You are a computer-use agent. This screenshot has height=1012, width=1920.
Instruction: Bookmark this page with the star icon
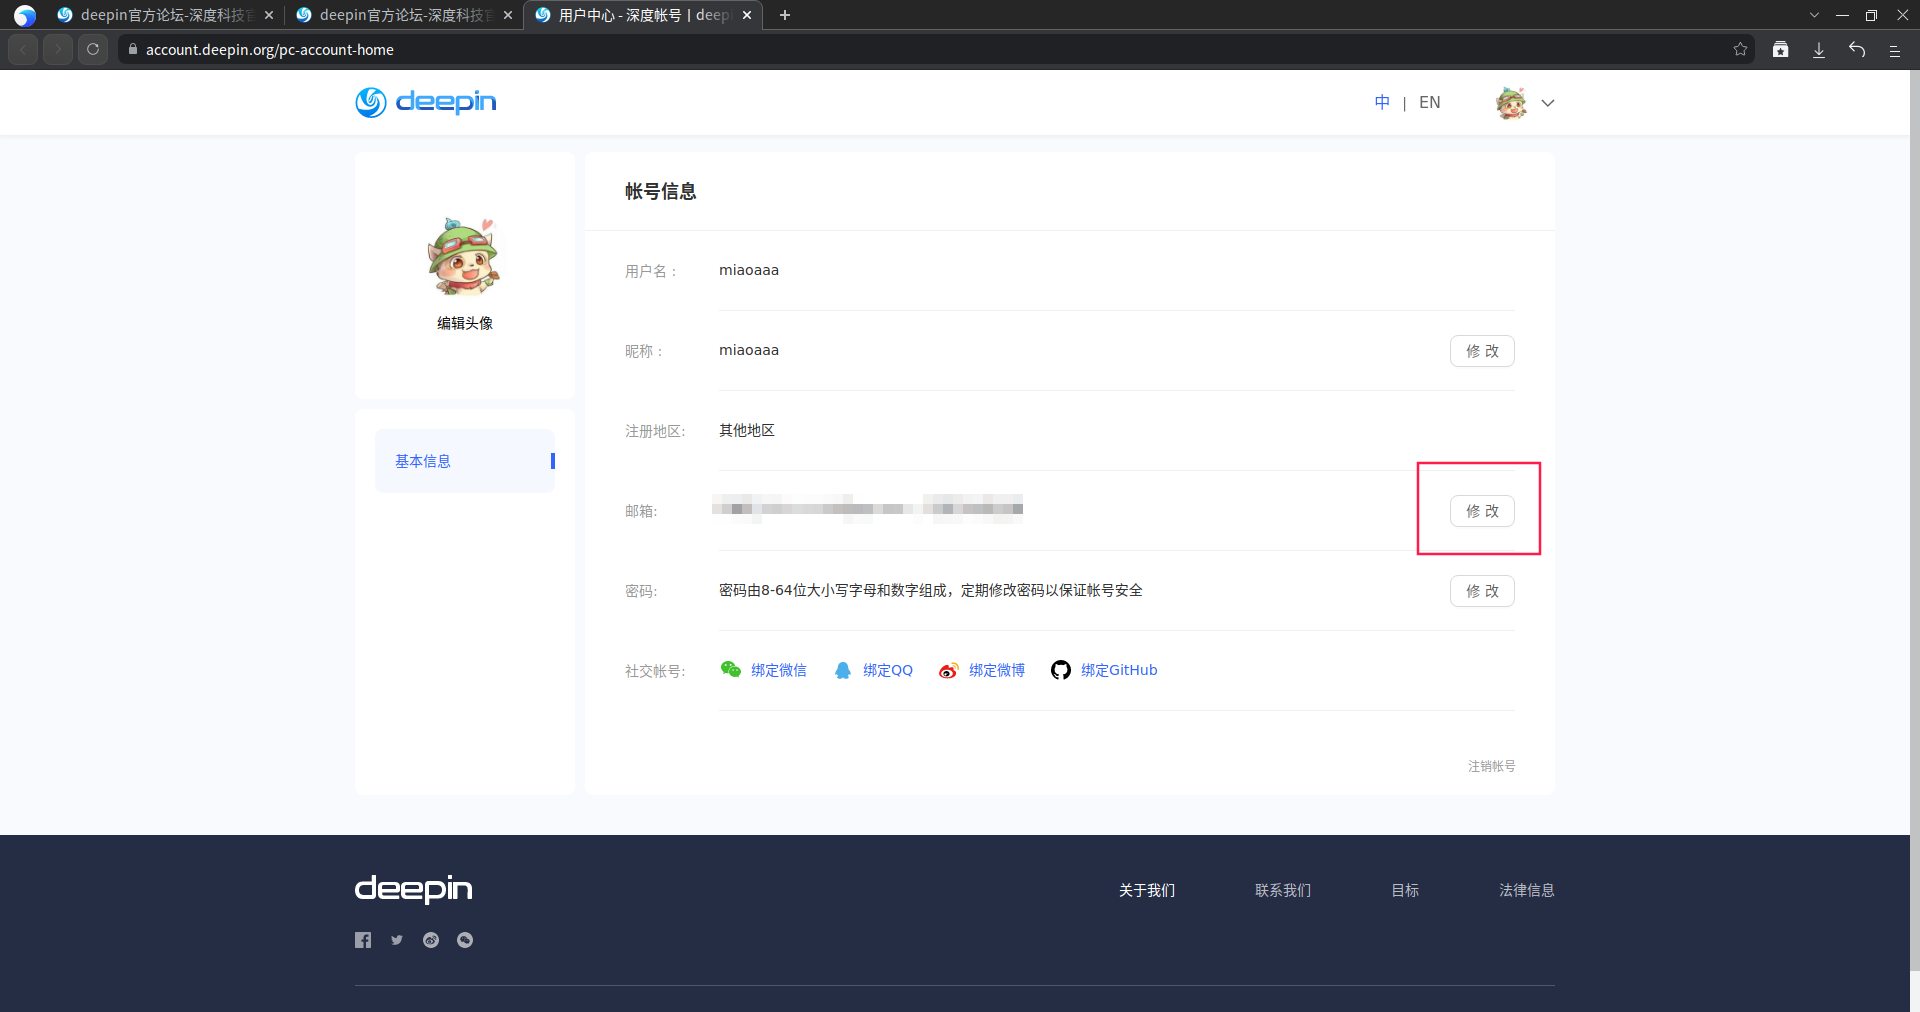coord(1740,49)
